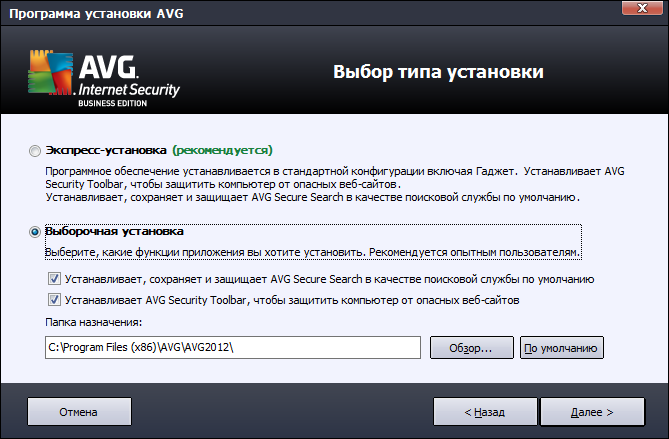Close the AVG installer window
The width and height of the screenshot is (669, 439).
[642, 8]
